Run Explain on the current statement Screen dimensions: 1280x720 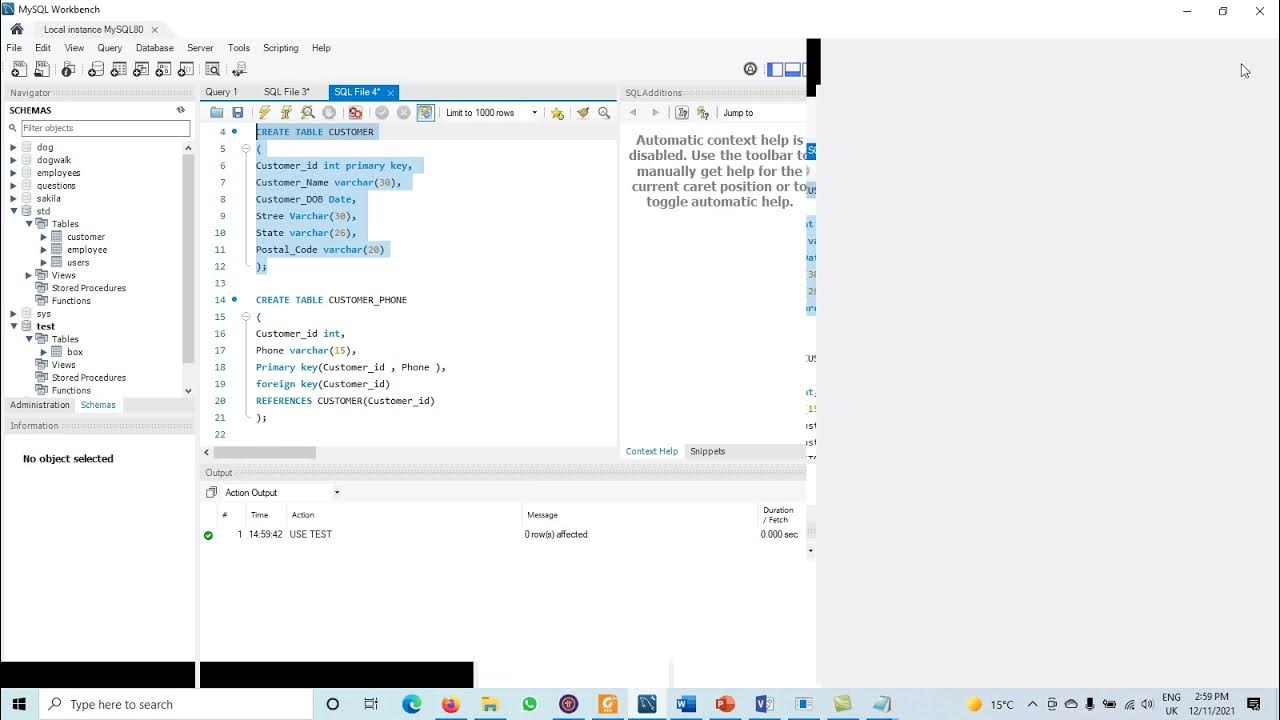tap(308, 113)
